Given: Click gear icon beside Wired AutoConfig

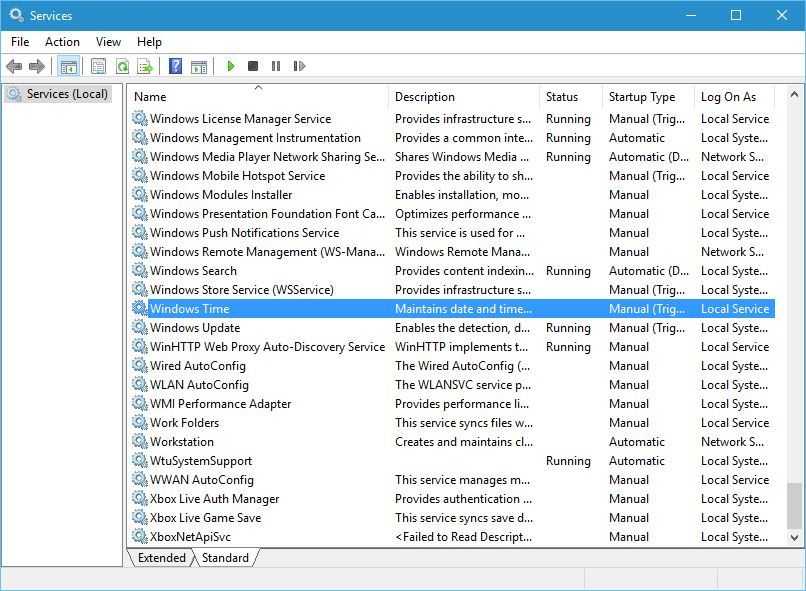Looking at the screenshot, I should [x=139, y=365].
